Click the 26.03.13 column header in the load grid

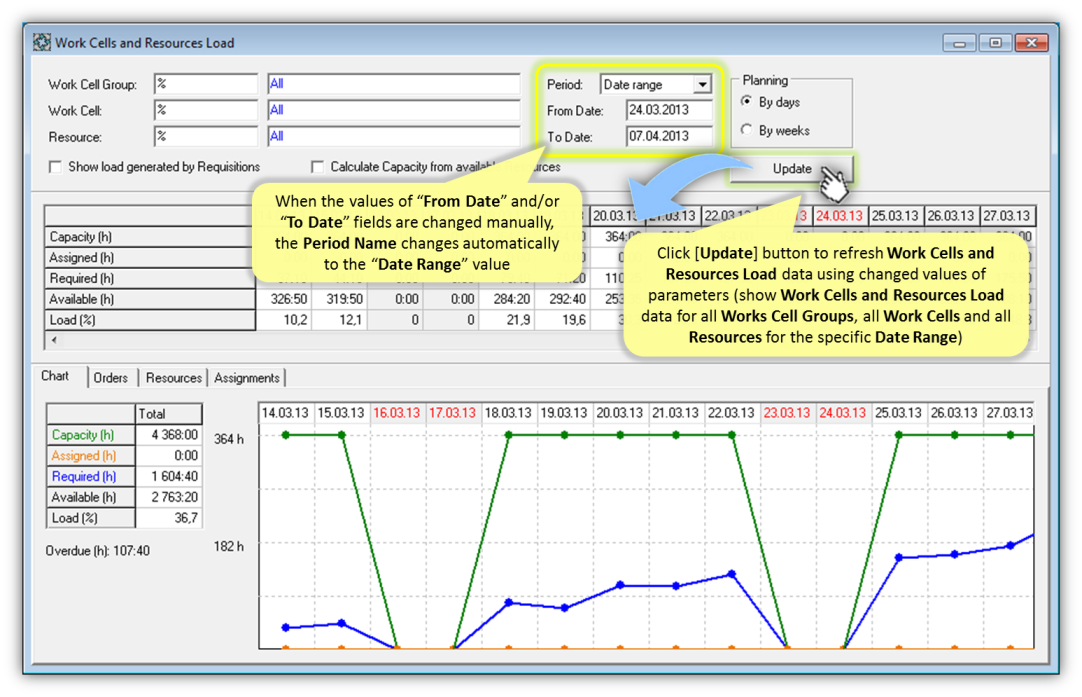tap(951, 216)
